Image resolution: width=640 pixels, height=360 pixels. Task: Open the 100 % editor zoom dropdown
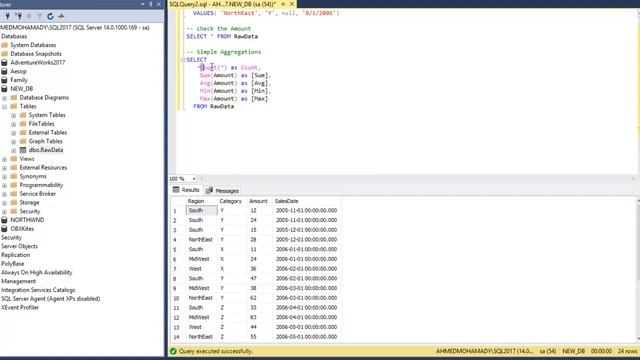pos(194,179)
